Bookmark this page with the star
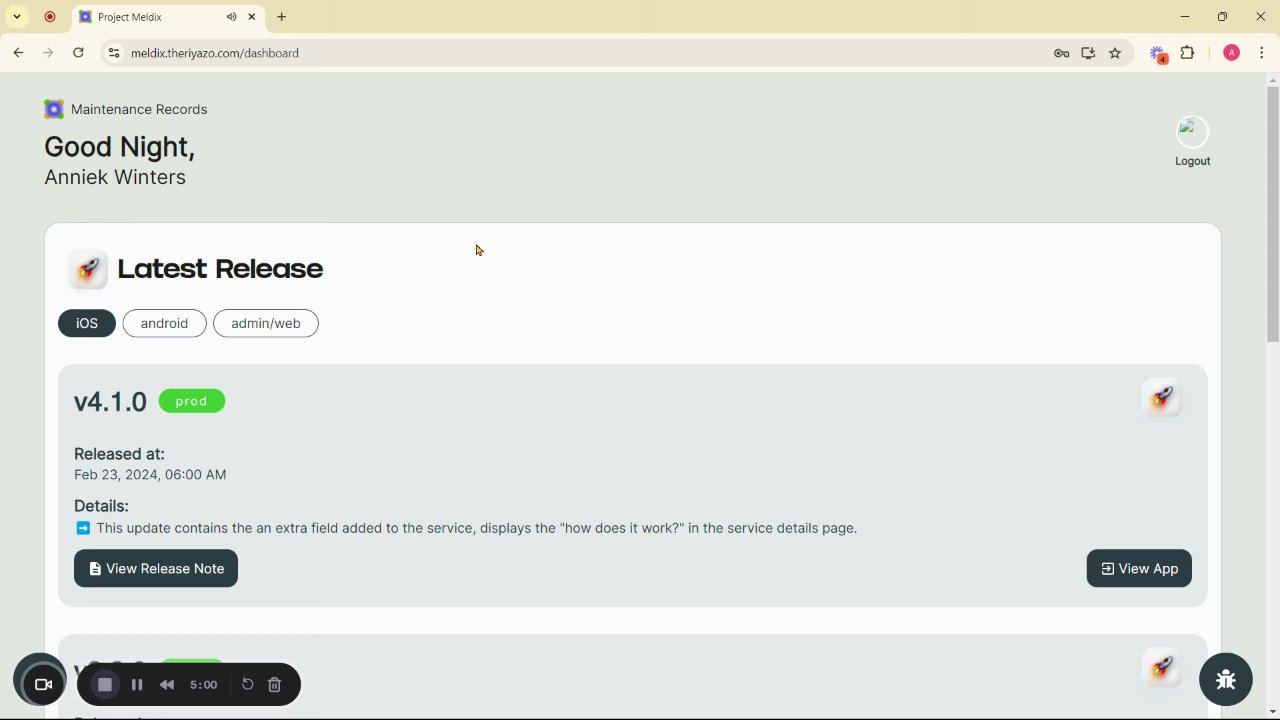1280x720 pixels. pyautogui.click(x=1115, y=53)
